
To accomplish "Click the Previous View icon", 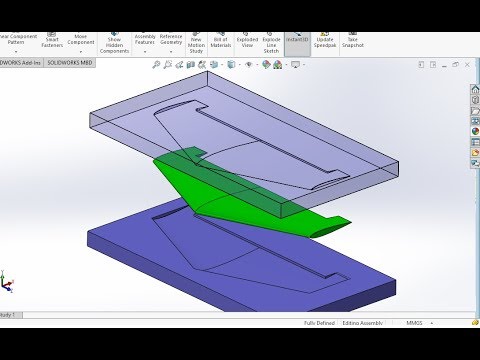I will coord(179,65).
